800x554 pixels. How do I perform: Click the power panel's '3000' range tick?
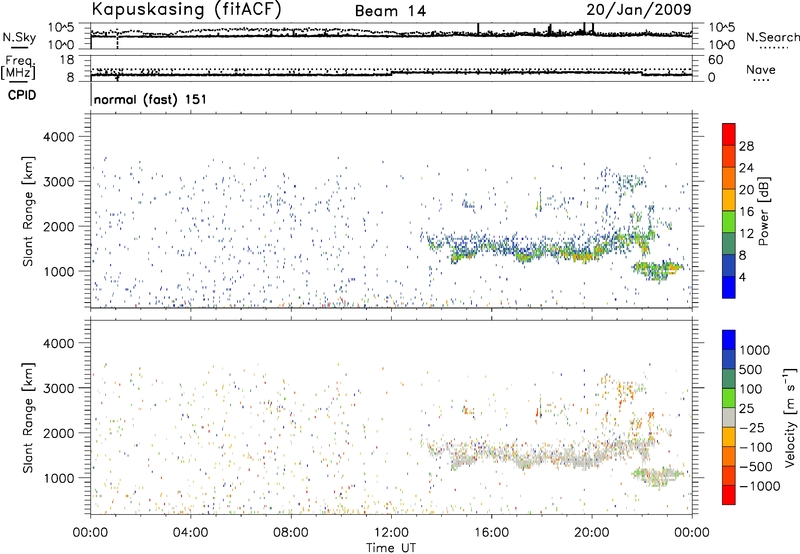point(58,182)
